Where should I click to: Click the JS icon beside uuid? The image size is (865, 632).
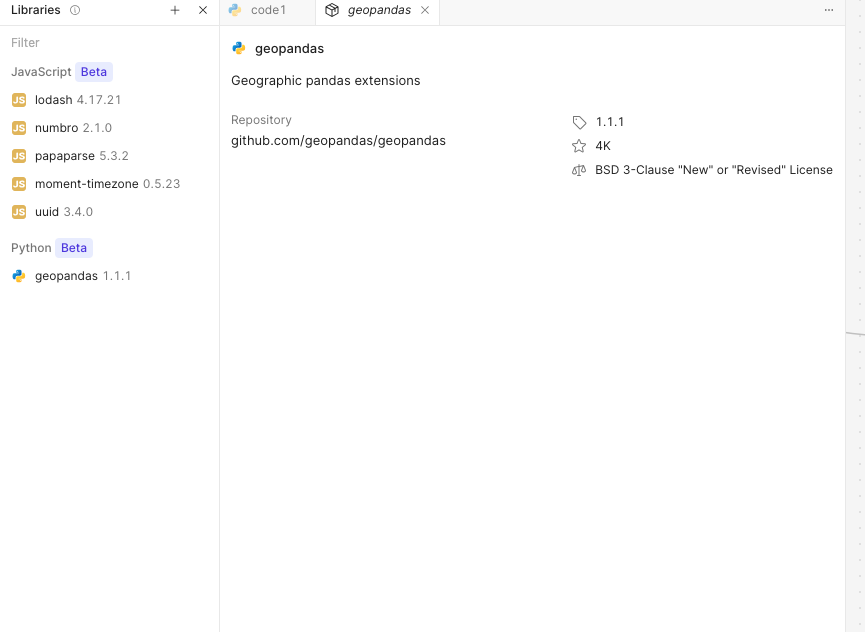click(19, 212)
